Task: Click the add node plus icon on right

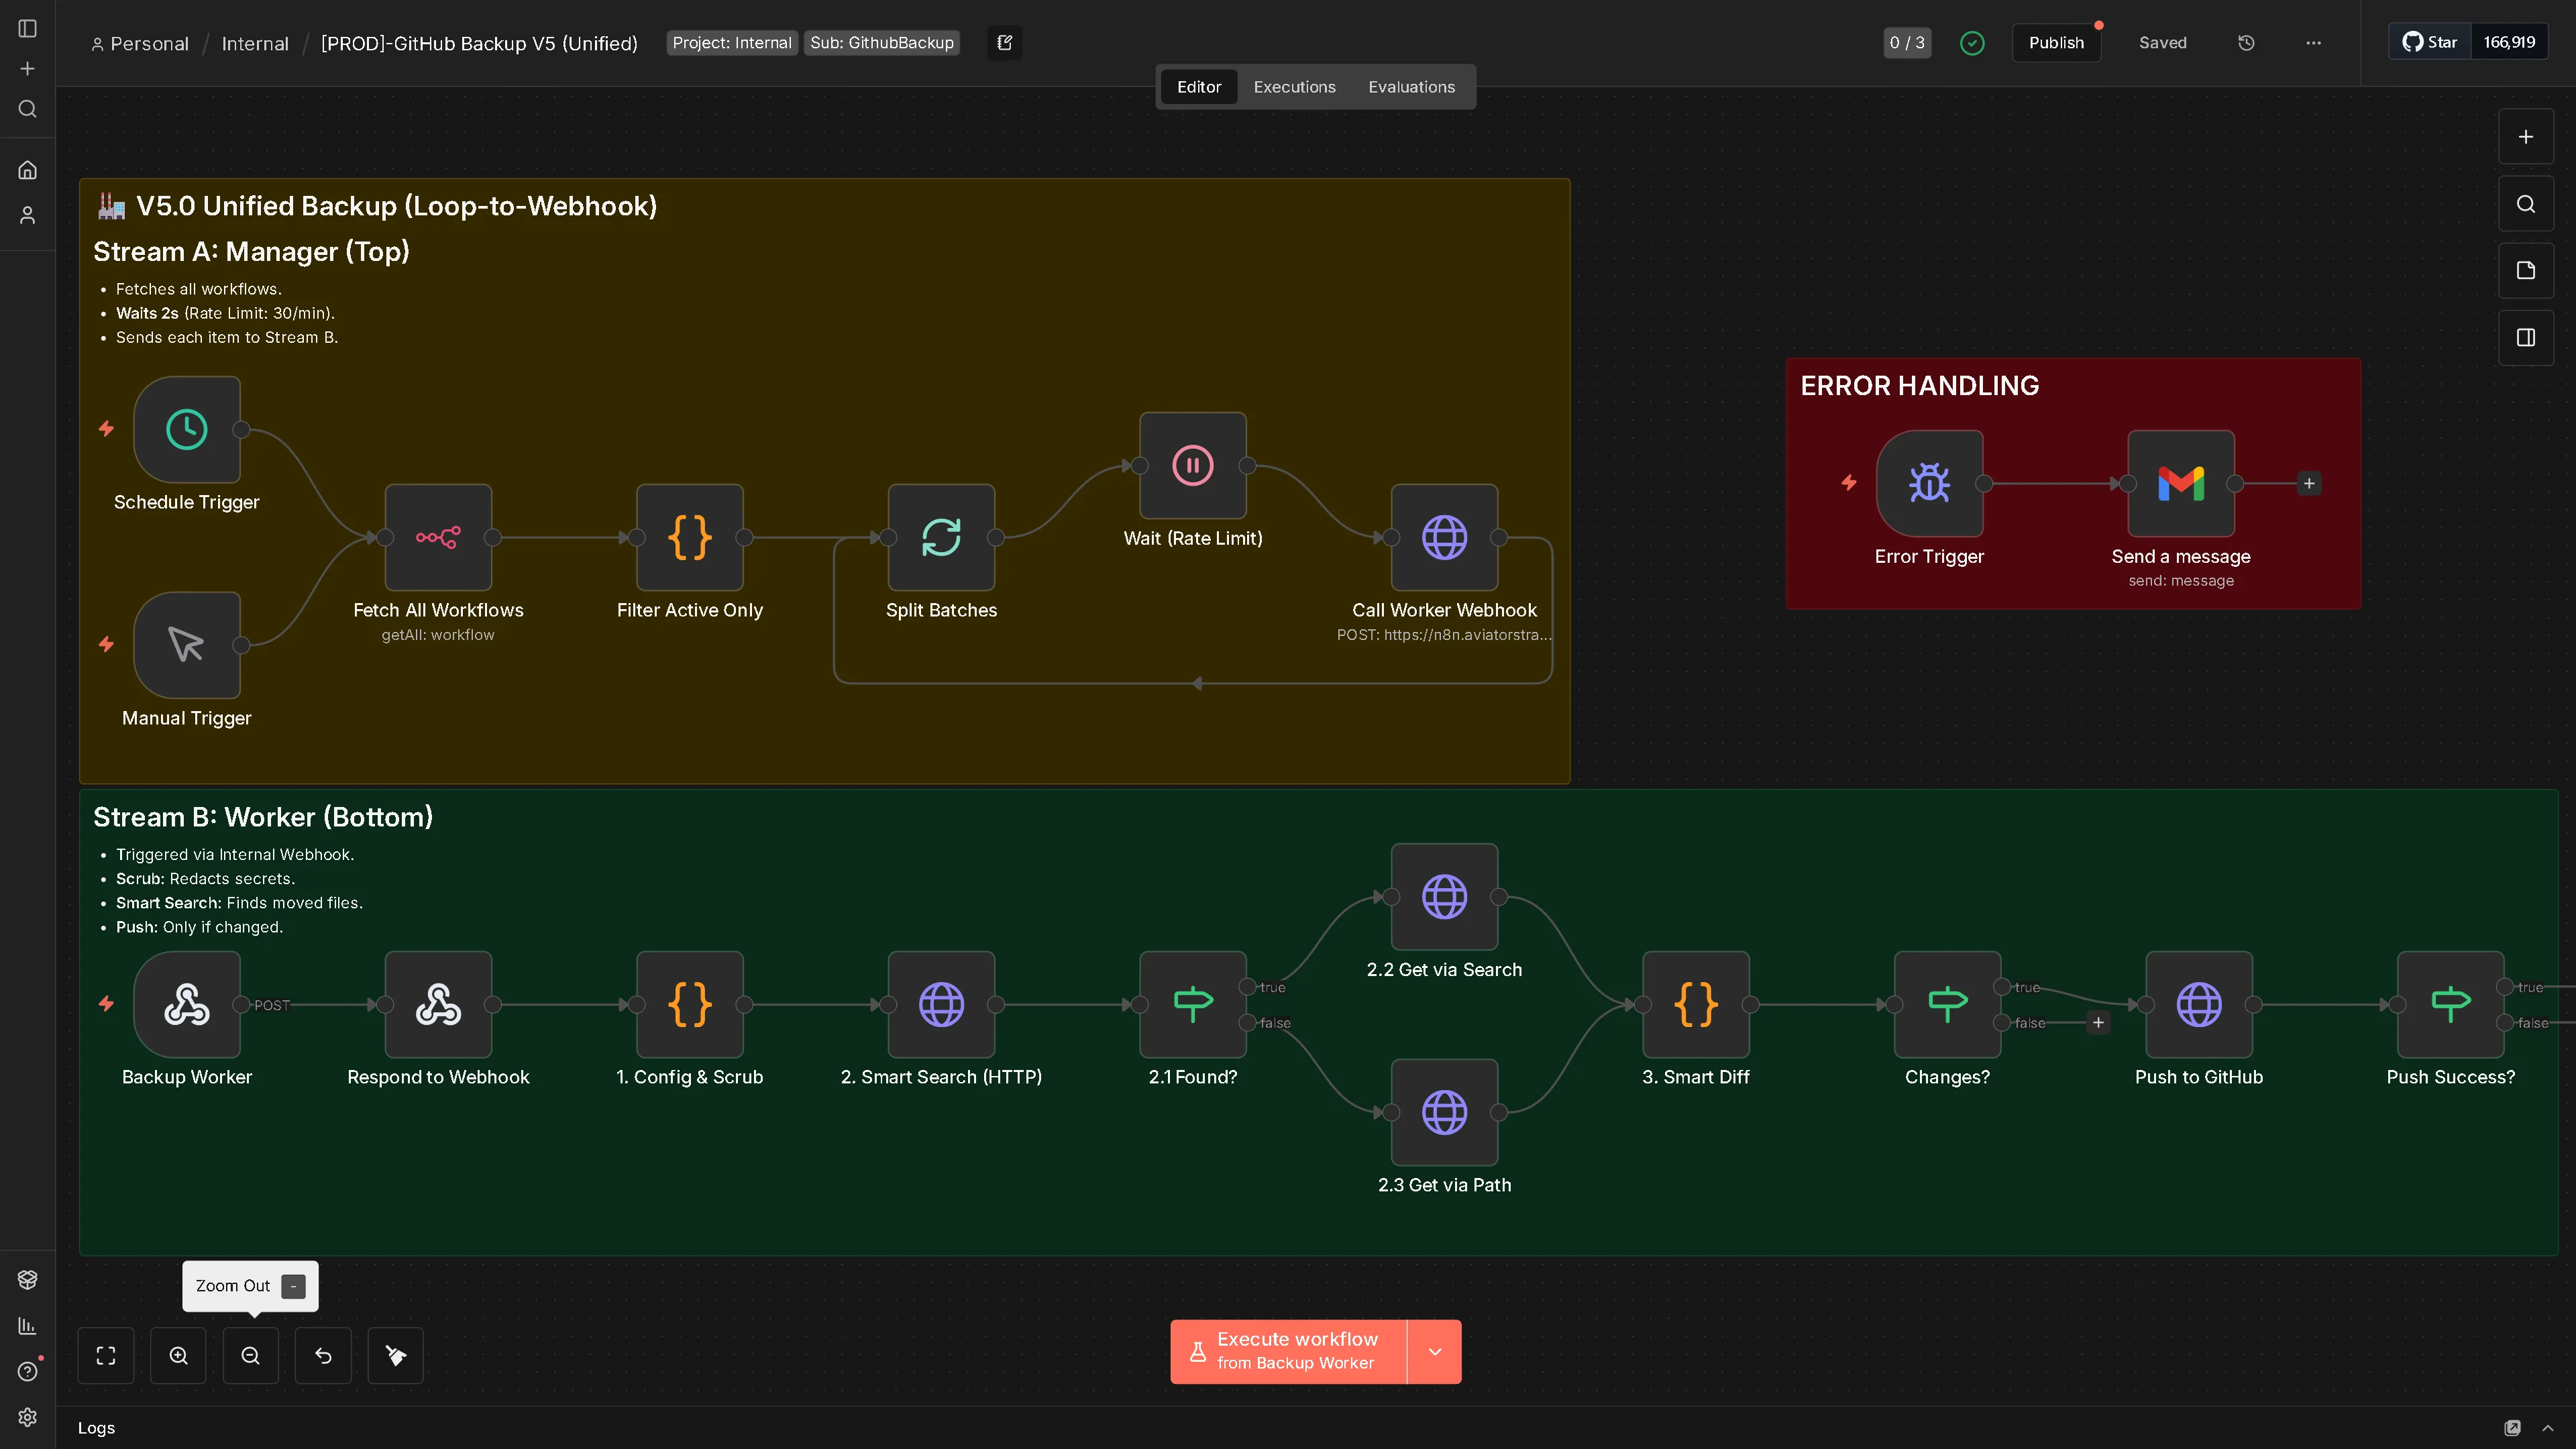Action: (x=2526, y=136)
